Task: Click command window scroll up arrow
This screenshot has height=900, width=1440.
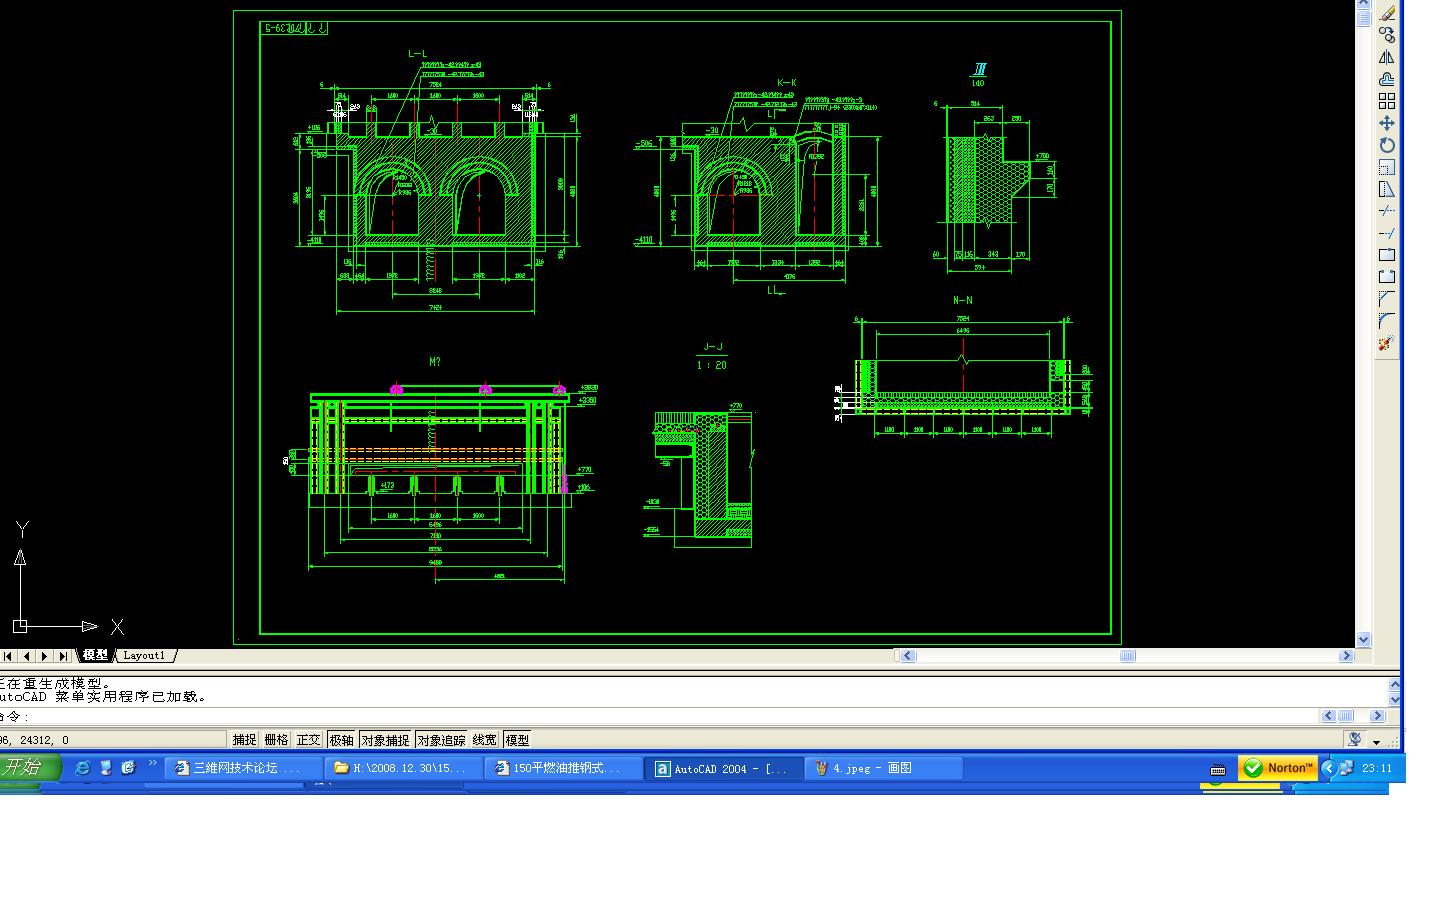Action: 1395,685
